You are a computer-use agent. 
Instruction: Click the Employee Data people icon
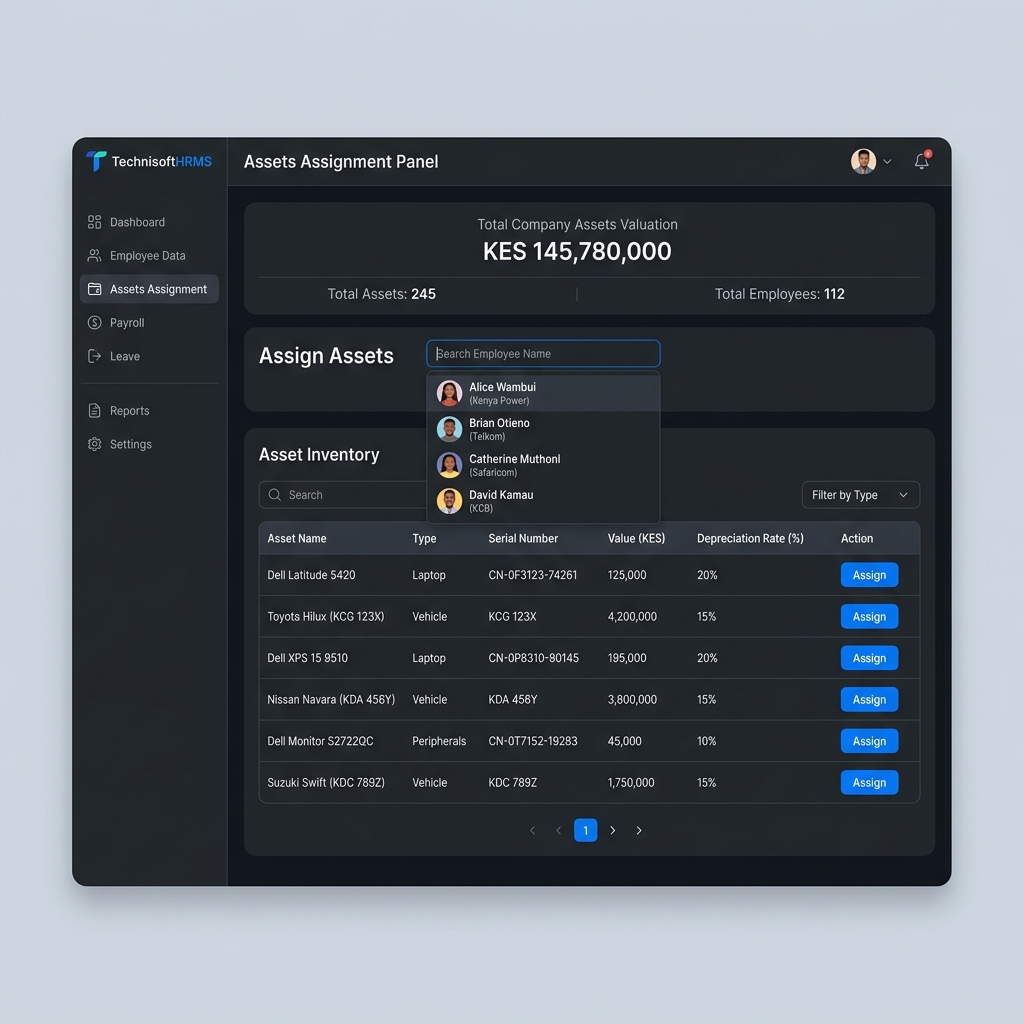click(x=95, y=255)
